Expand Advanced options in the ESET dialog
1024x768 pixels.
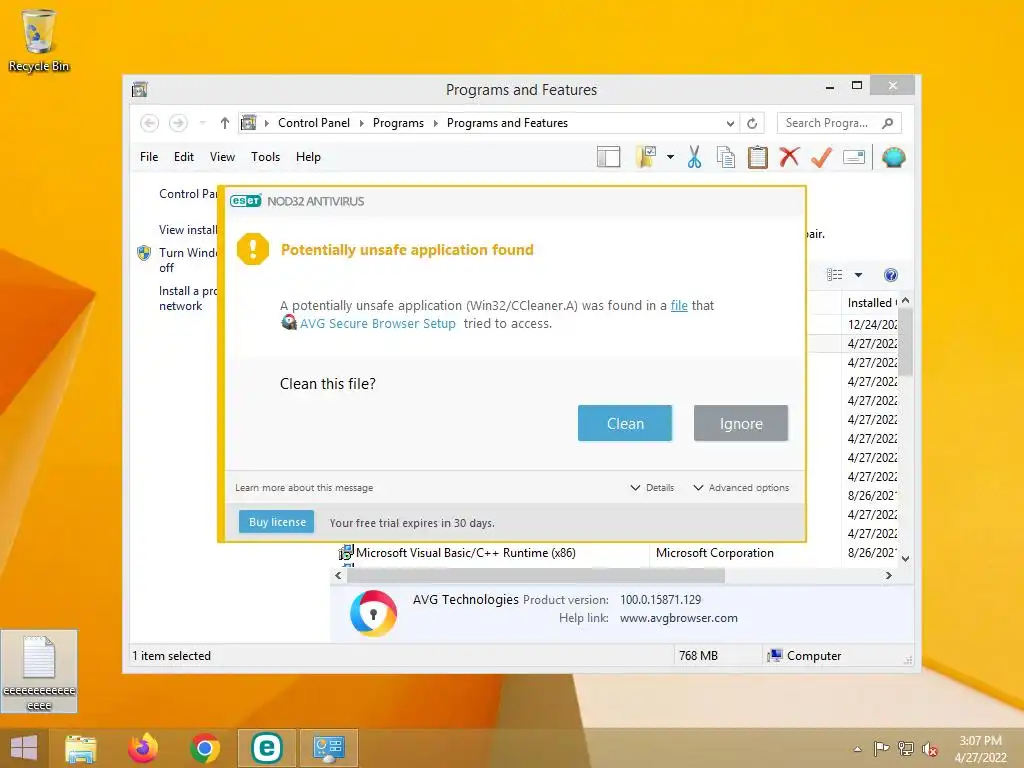pos(741,488)
